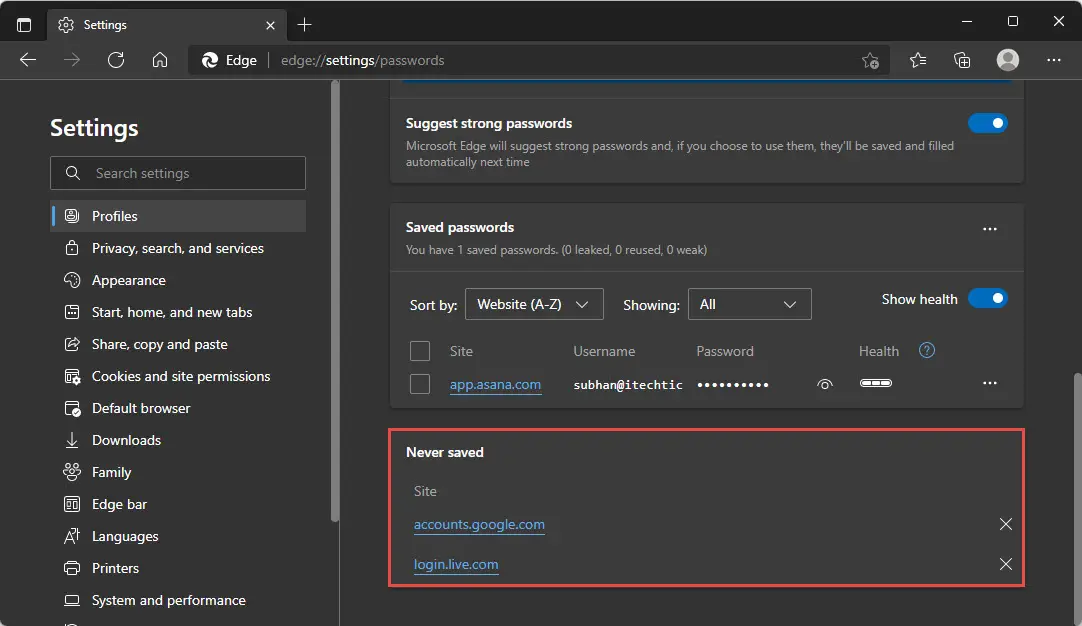
Task: Click the Password column header
Action: coord(725,351)
